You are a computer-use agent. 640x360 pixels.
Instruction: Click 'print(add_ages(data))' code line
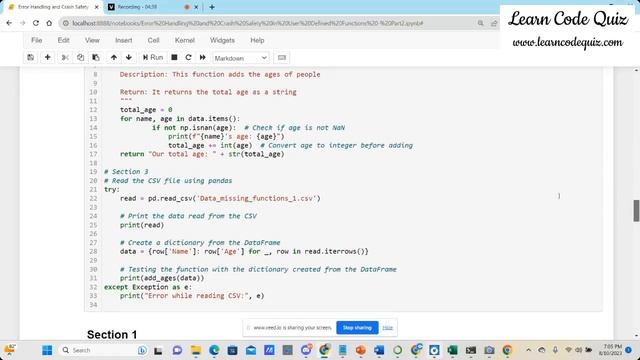click(162, 278)
